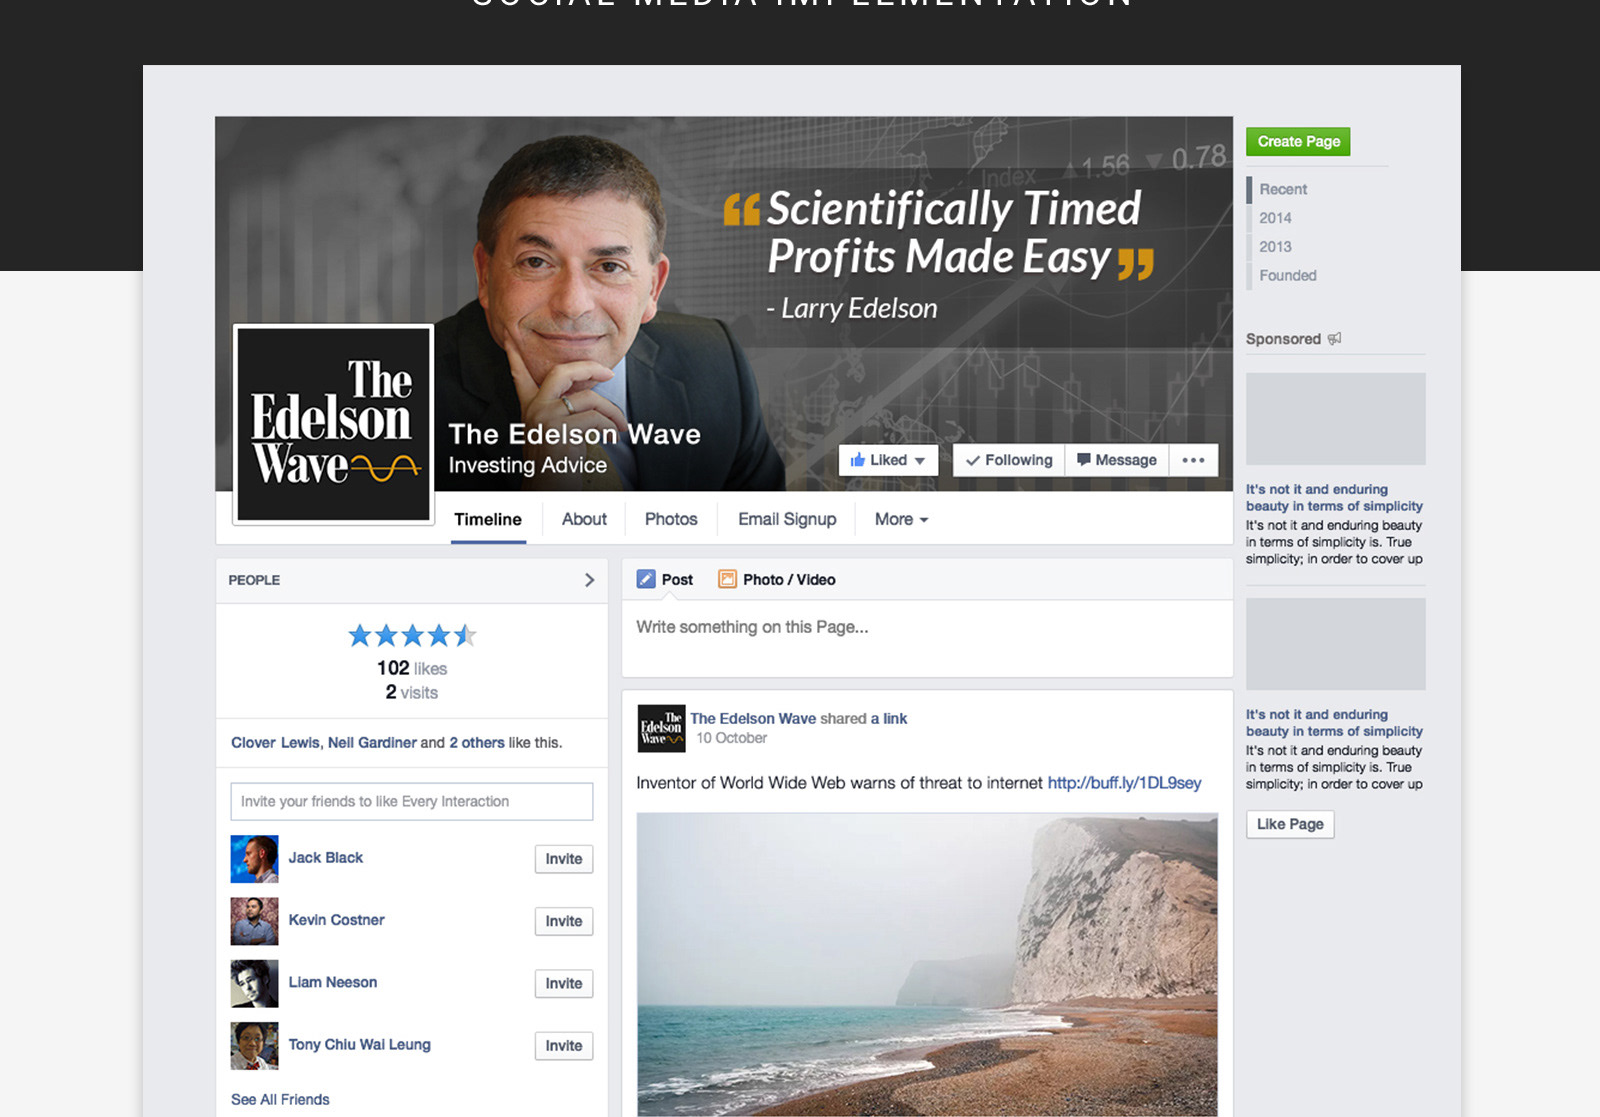This screenshot has width=1600, height=1117.
Task: Switch to the Timeline tab
Action: [x=488, y=519]
